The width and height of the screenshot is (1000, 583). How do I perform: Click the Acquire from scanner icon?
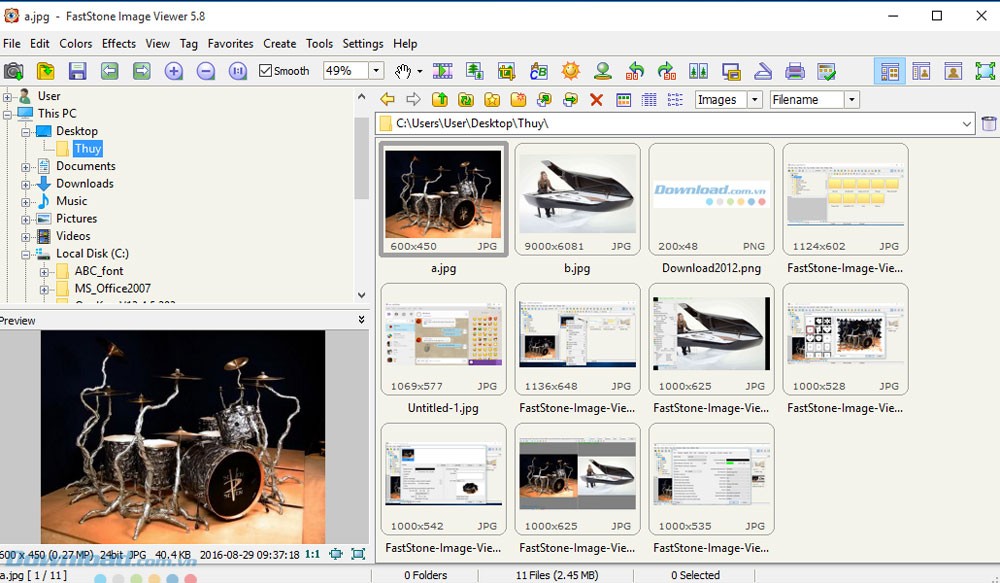pos(762,70)
